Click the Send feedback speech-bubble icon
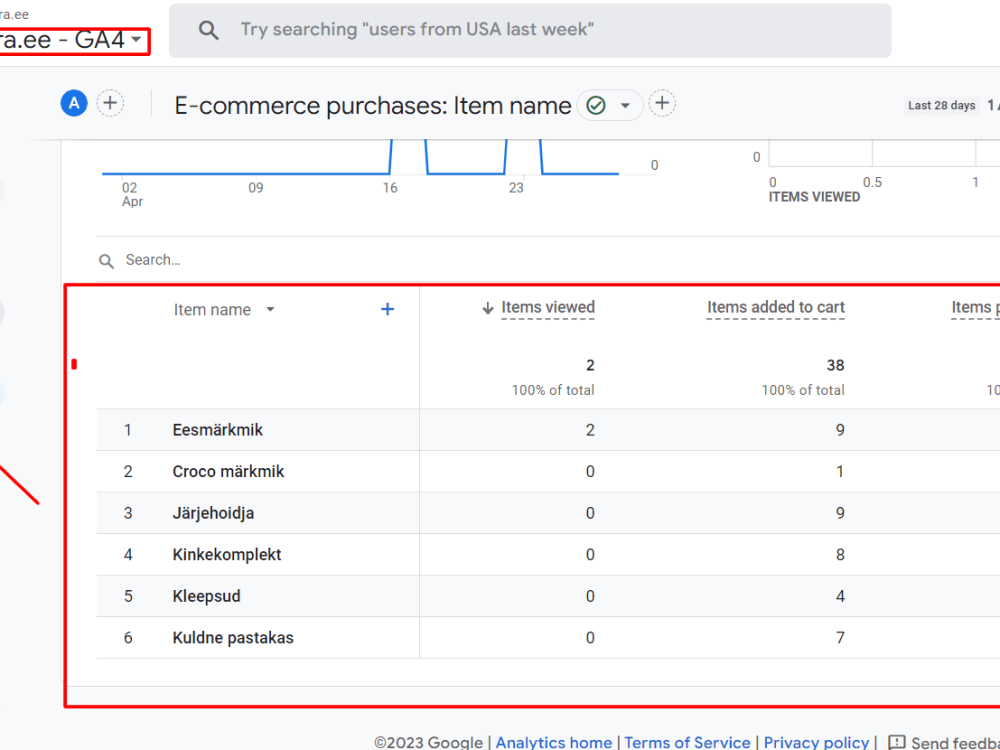 point(897,743)
